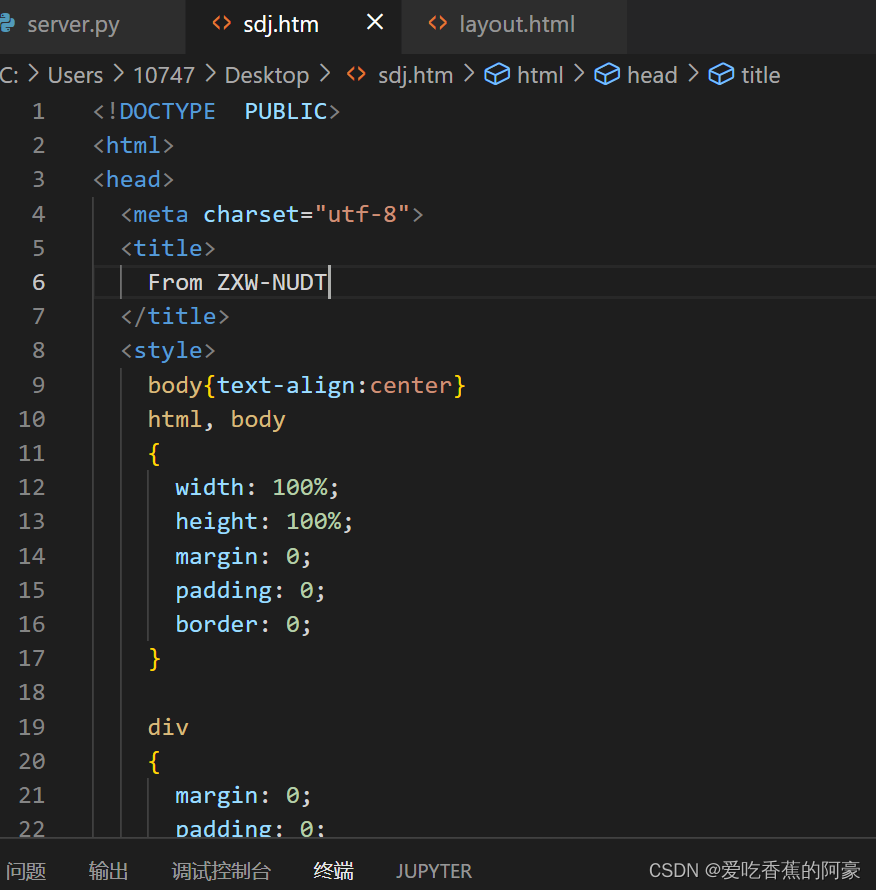876x890 pixels.
Task: Close the sdj.htm editor tab
Action: click(375, 22)
